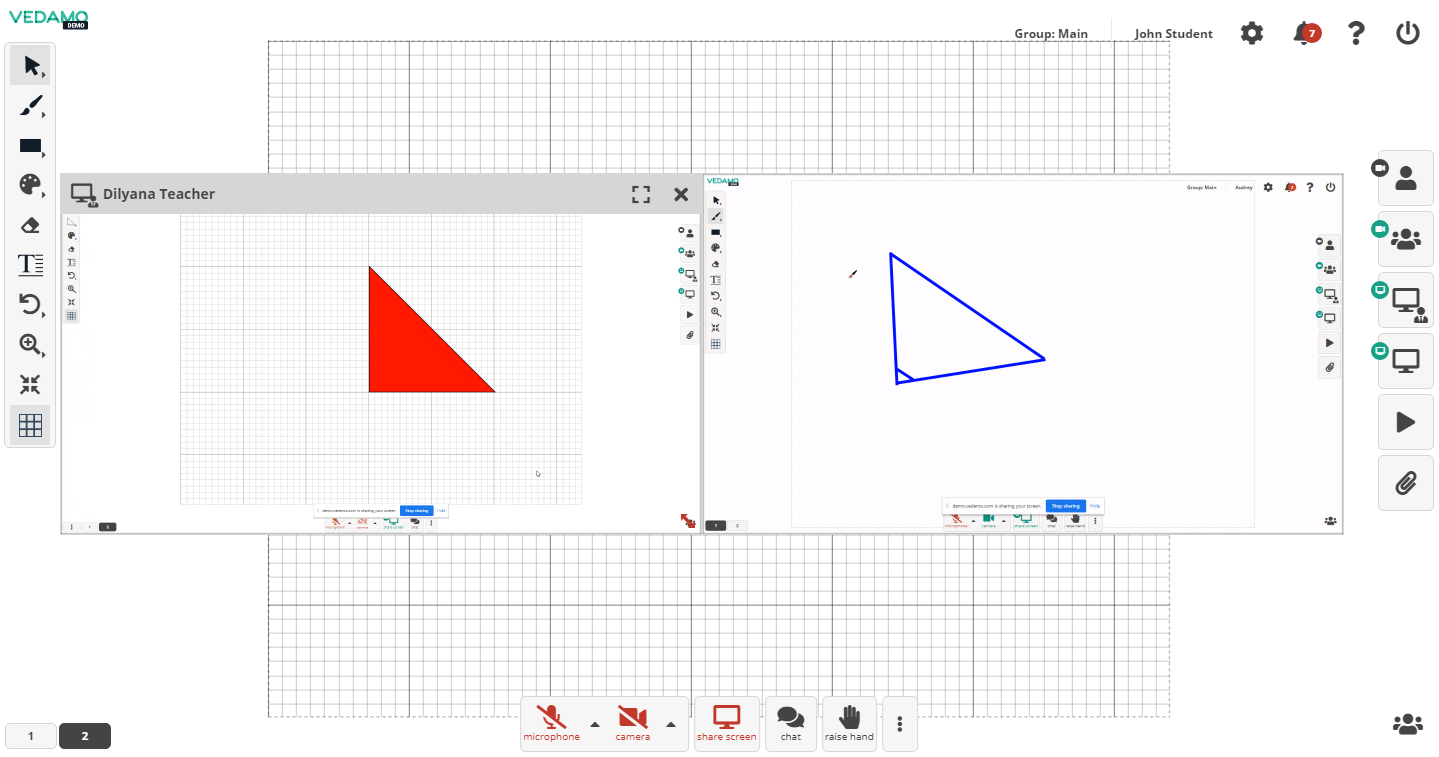Select whiteboard page 2 tab
This screenshot has width=1439, height=757.
click(x=84, y=735)
